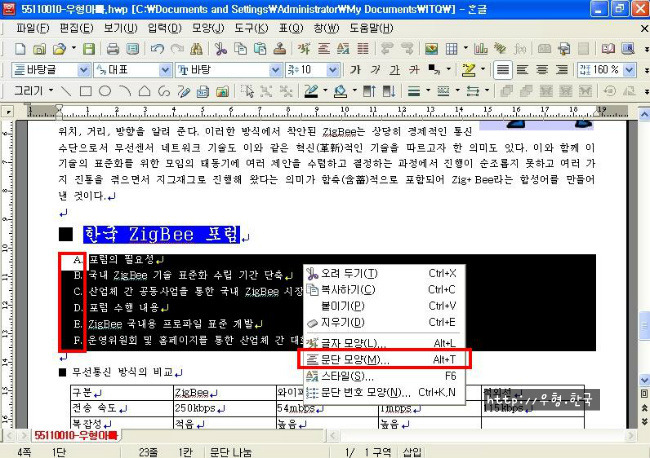Choose 문단 번호 모양(N)... in context menu
The height and width of the screenshot is (458, 650).
pos(384,392)
